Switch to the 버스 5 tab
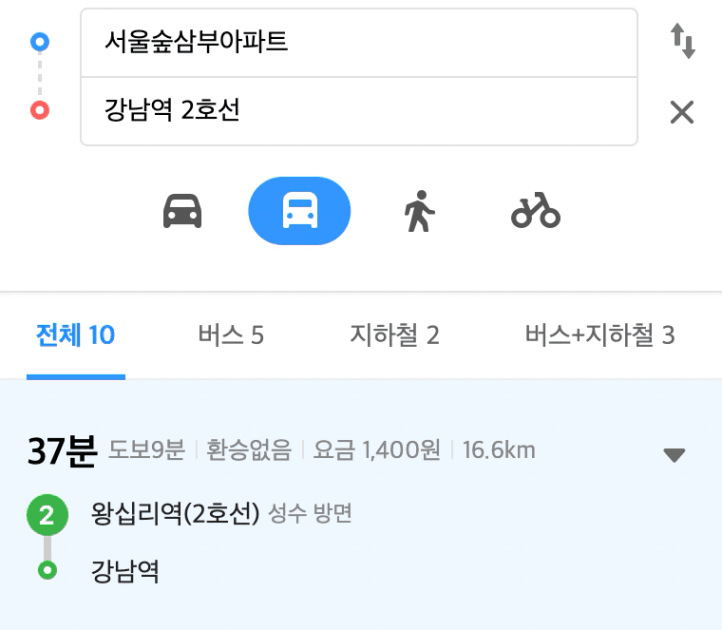The height and width of the screenshot is (630, 722). [x=231, y=335]
